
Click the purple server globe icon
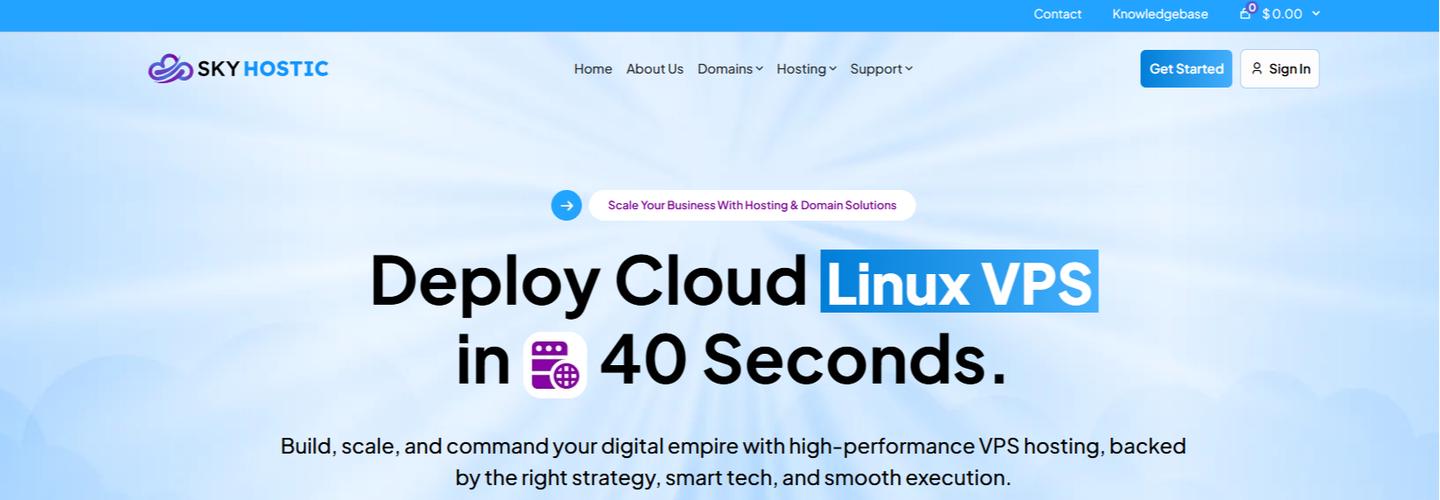click(x=555, y=365)
